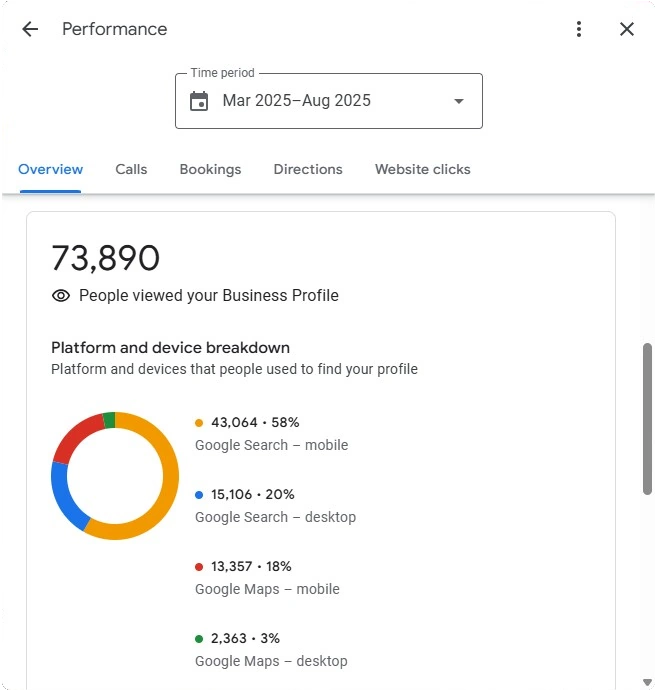The height and width of the screenshot is (691, 656).
Task: Click 'People viewed your Business Profile' text
Action: [x=209, y=295]
